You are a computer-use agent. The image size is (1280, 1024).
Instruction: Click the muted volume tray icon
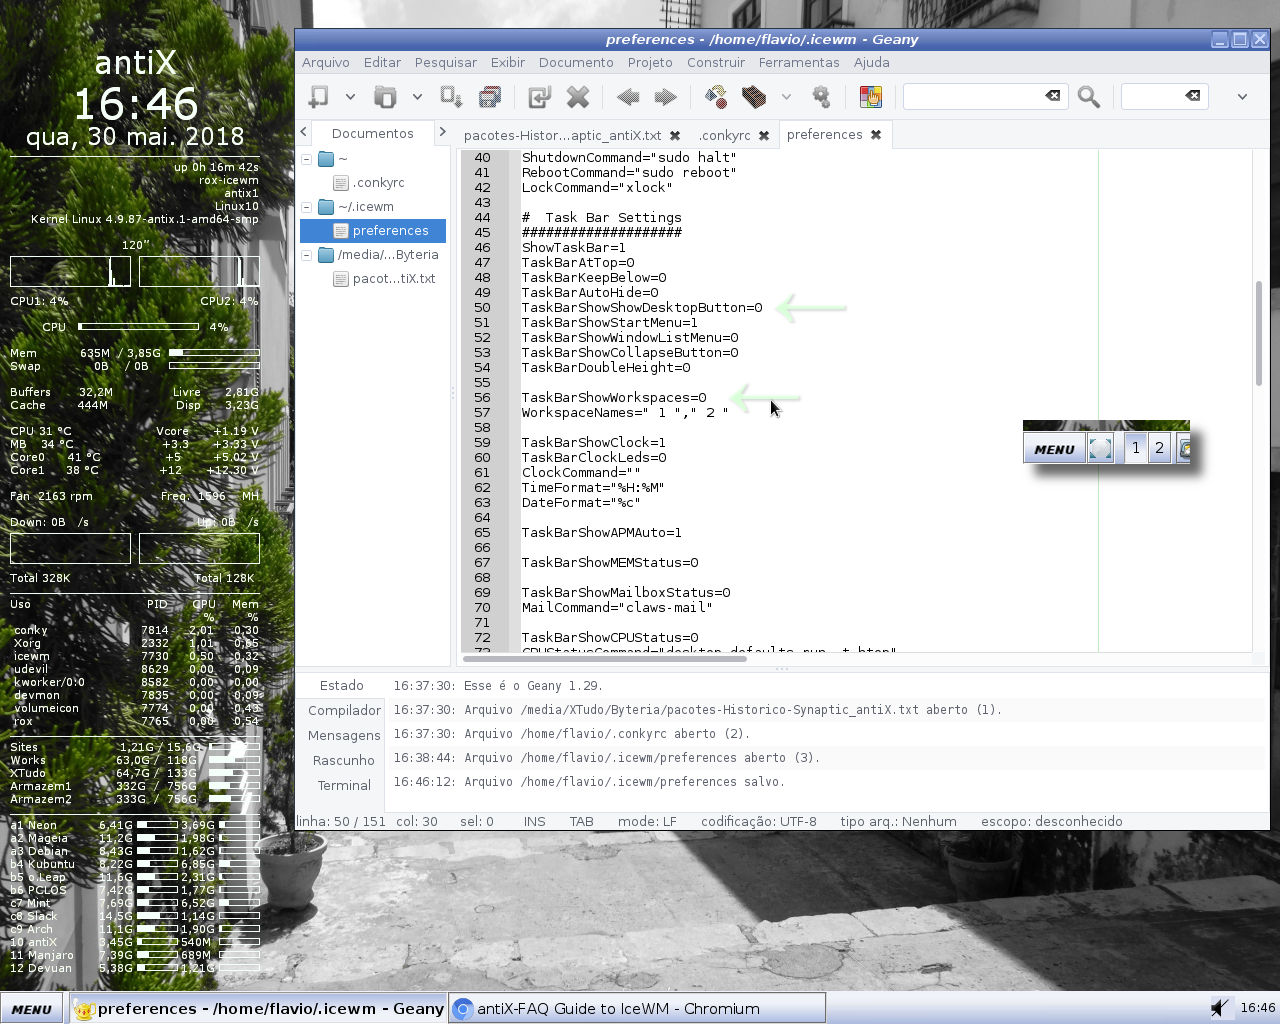1219,1008
